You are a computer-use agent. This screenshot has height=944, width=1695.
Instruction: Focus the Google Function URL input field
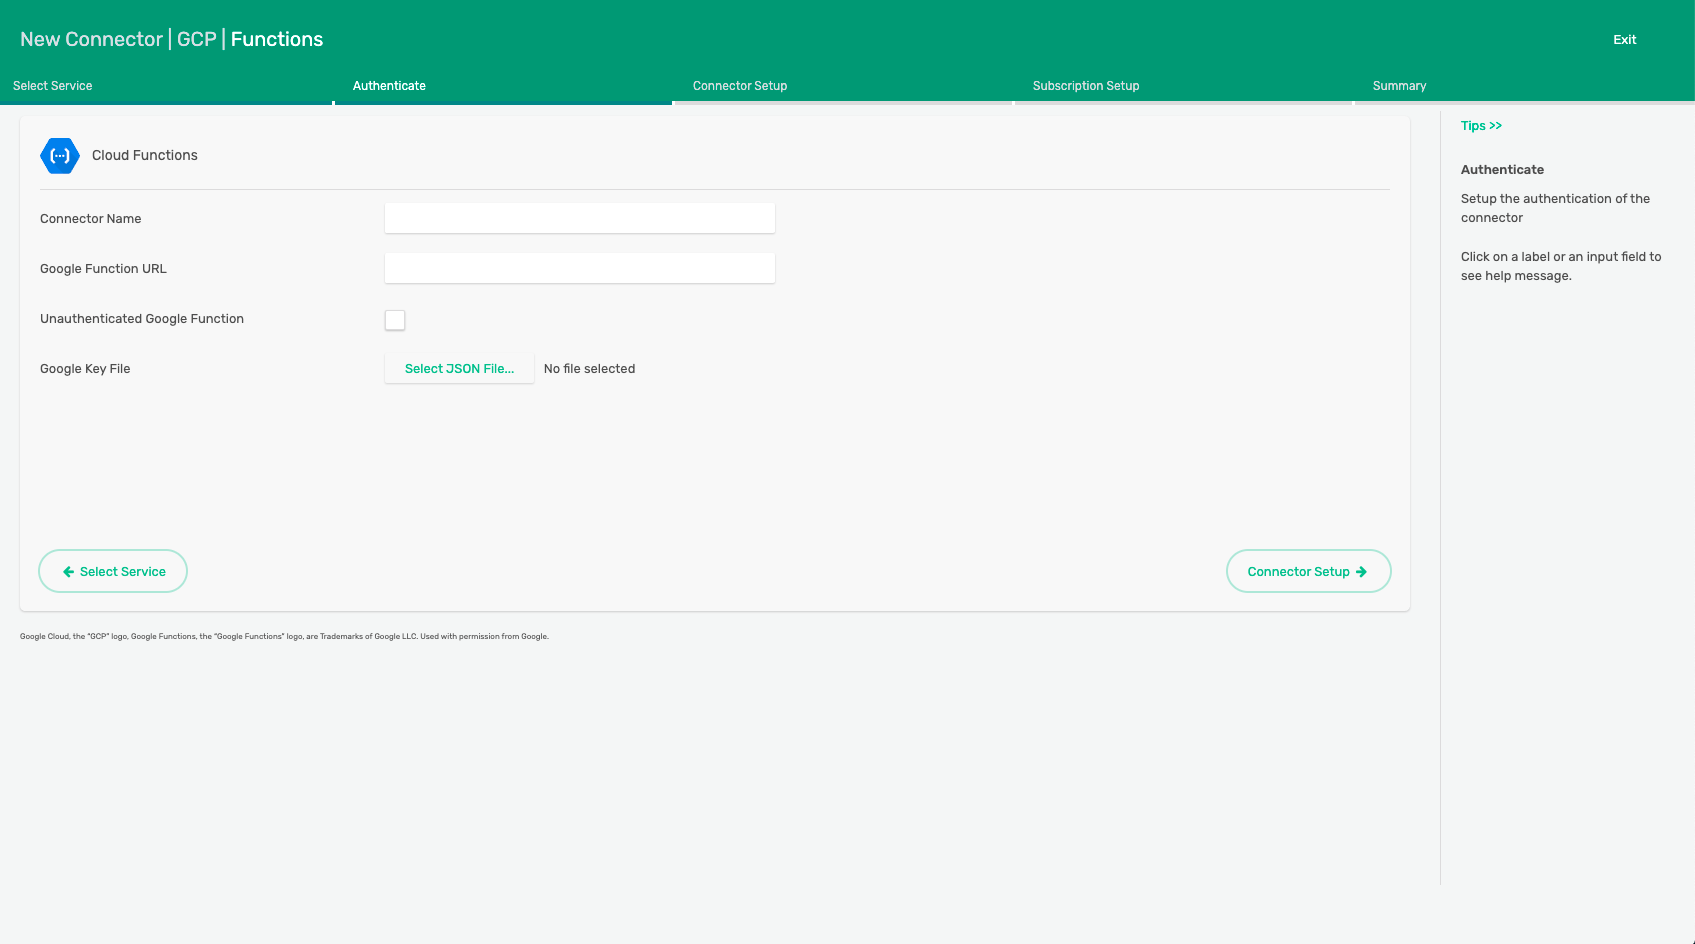(x=579, y=269)
